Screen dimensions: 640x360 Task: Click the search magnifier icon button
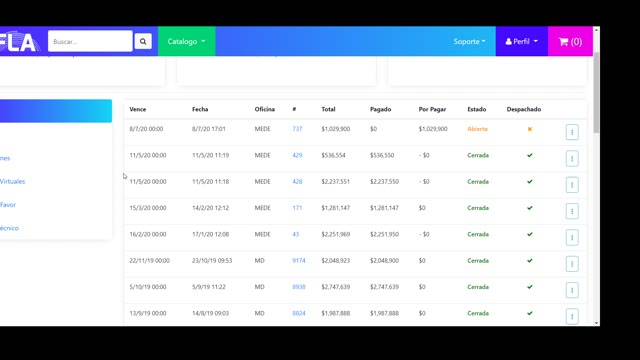pyautogui.click(x=143, y=41)
